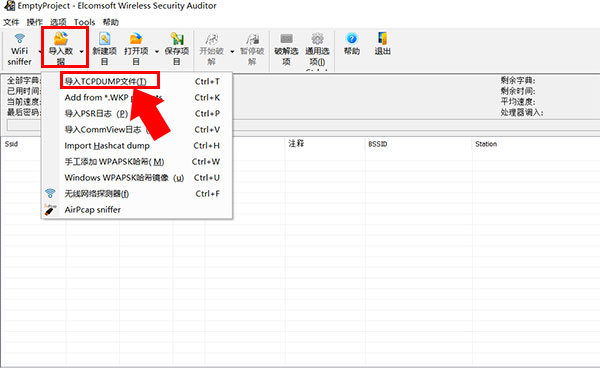The width and height of the screenshot is (600, 368).
Task: Click the Import Data (导入数据) toolbar button
Action: pyautogui.click(x=61, y=49)
